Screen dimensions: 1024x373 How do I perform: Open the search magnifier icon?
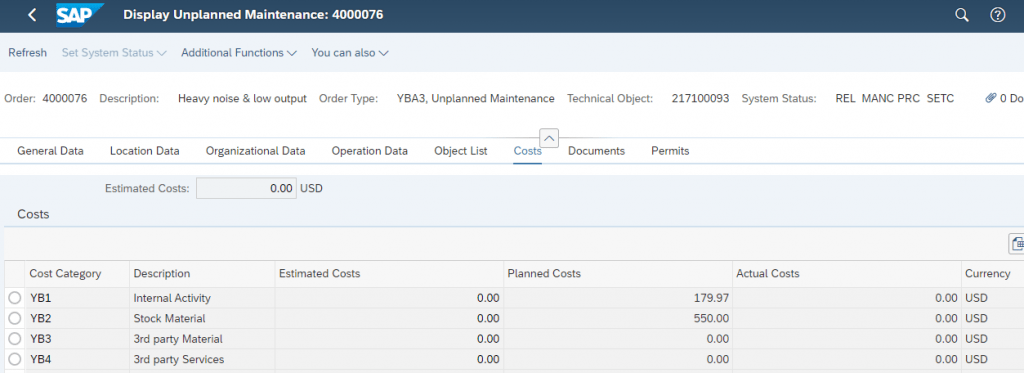(962, 15)
